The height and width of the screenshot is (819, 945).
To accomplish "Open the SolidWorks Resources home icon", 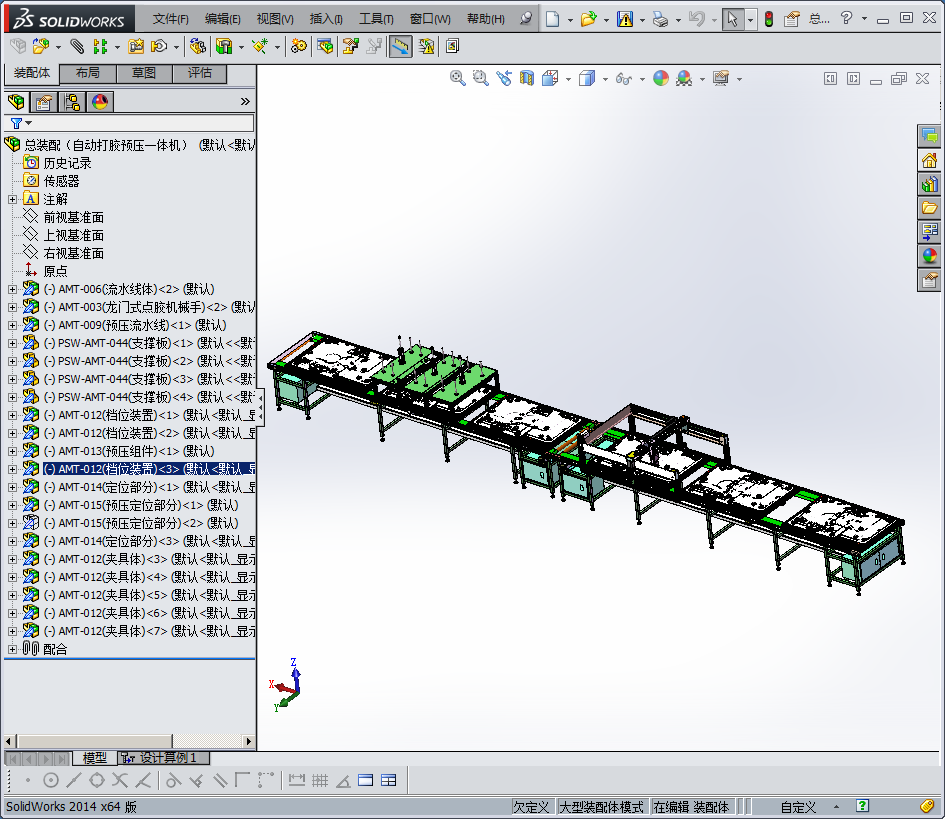I will coord(929,160).
